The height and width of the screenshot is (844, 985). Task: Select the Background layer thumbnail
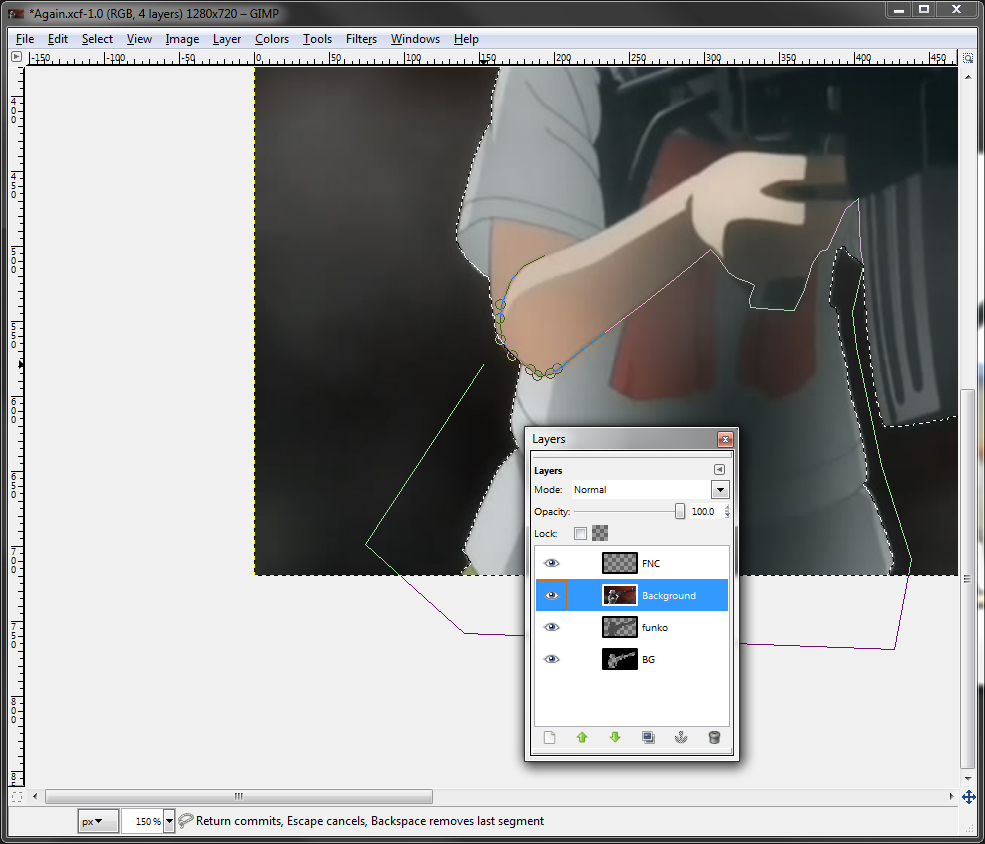(619, 595)
